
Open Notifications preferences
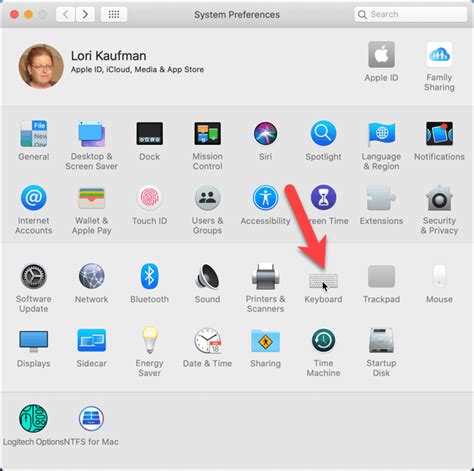(439, 134)
